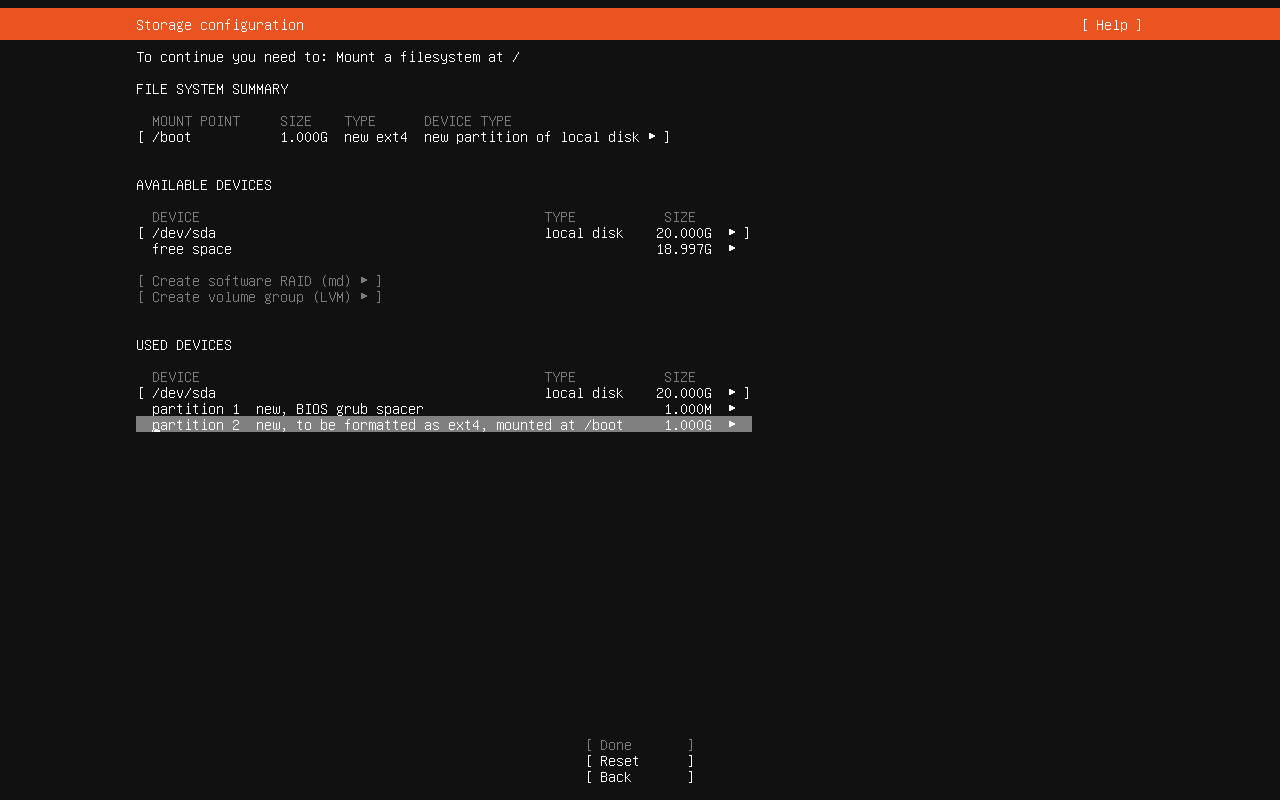This screenshot has width=1280, height=800.
Task: Click the arrow next to 18.997G free space
Action: [x=732, y=249]
